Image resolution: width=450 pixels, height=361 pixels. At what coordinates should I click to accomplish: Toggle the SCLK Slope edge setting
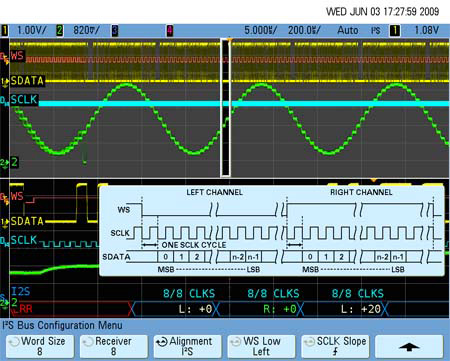336,346
